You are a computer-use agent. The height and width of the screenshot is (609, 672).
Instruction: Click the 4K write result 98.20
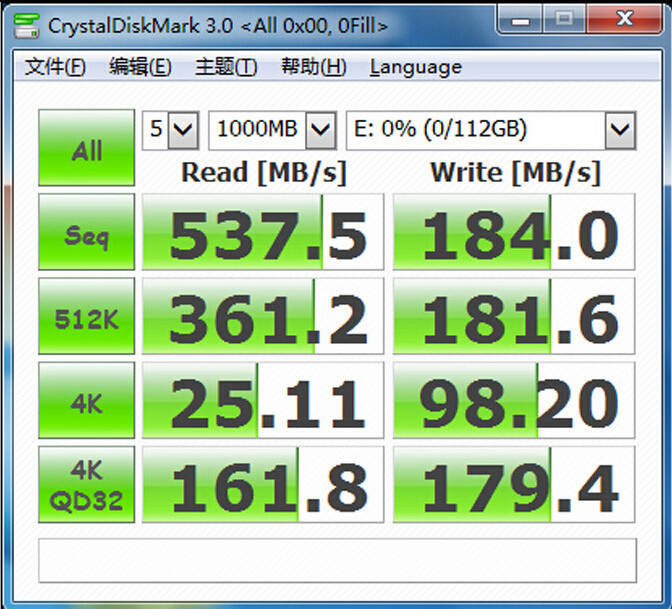tap(514, 400)
